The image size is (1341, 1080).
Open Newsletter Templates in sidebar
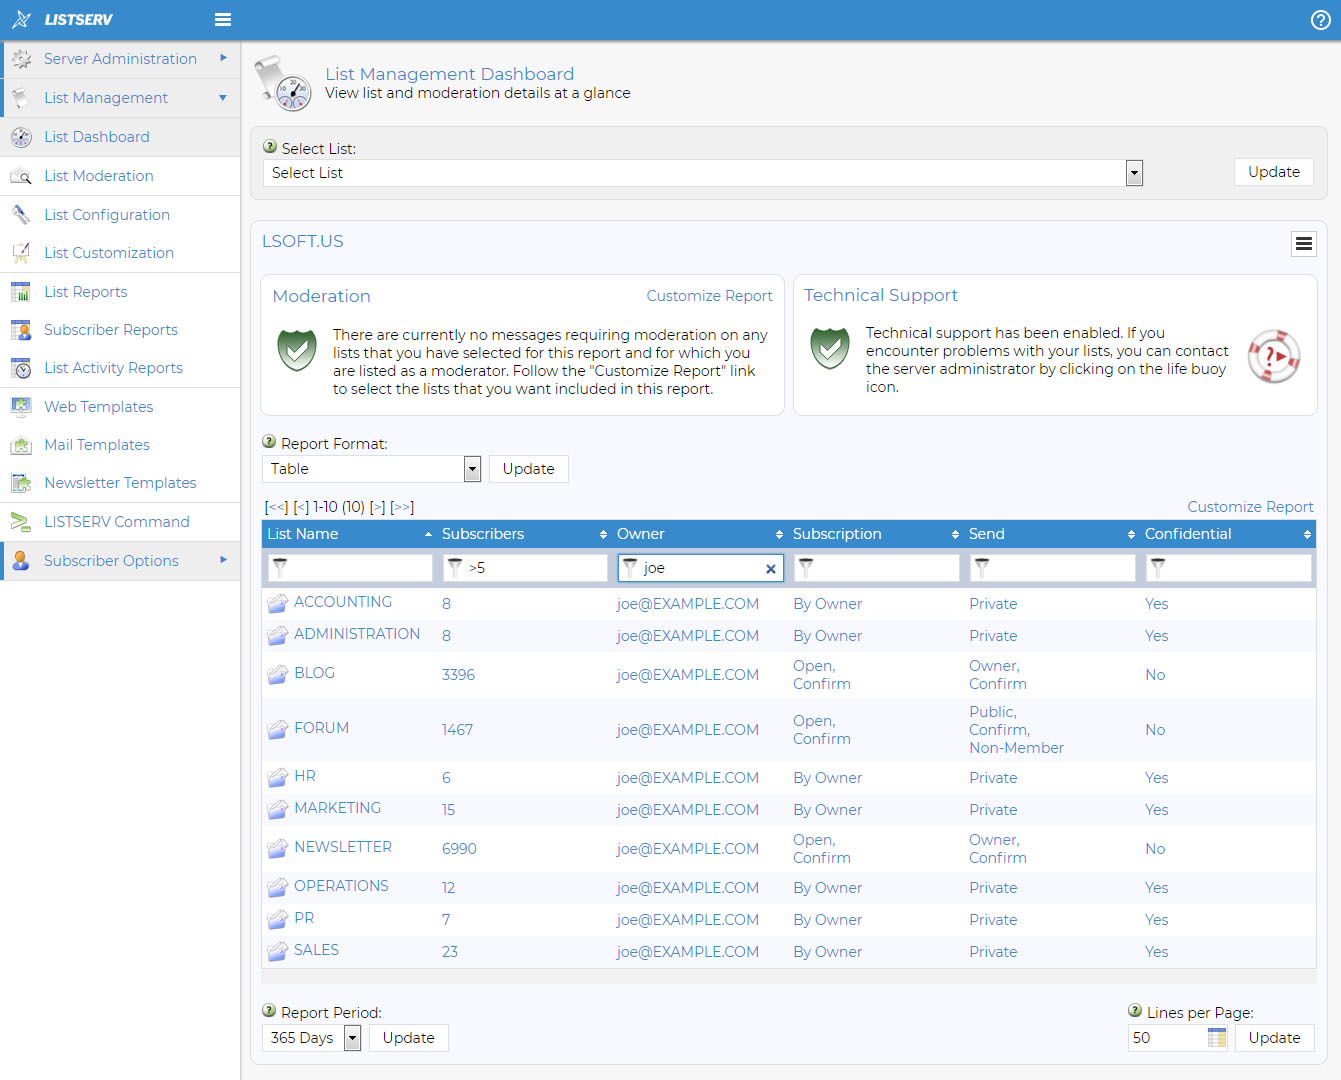(120, 483)
